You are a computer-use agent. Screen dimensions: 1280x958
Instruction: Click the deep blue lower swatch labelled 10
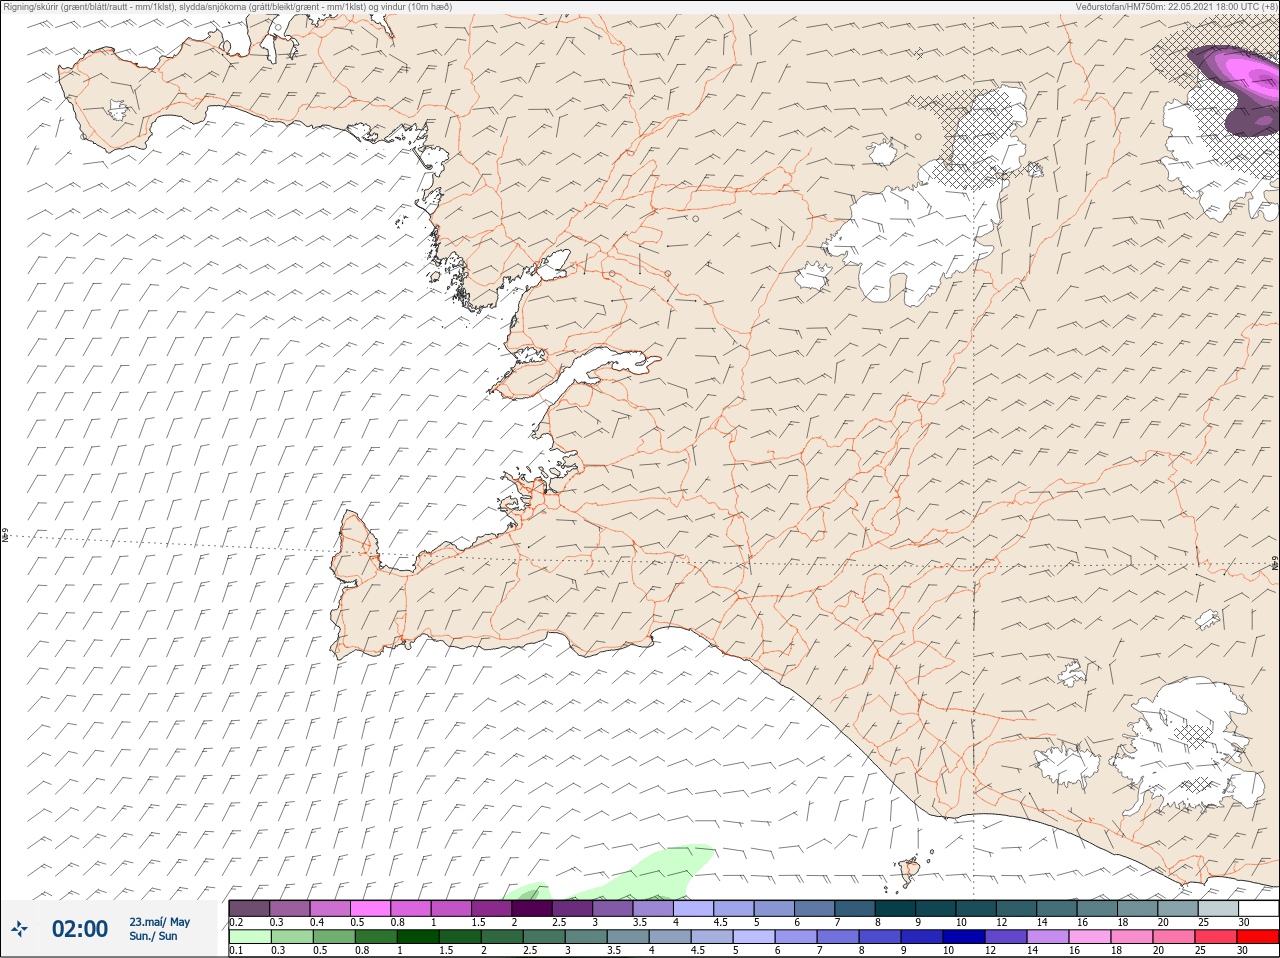pyautogui.click(x=964, y=937)
